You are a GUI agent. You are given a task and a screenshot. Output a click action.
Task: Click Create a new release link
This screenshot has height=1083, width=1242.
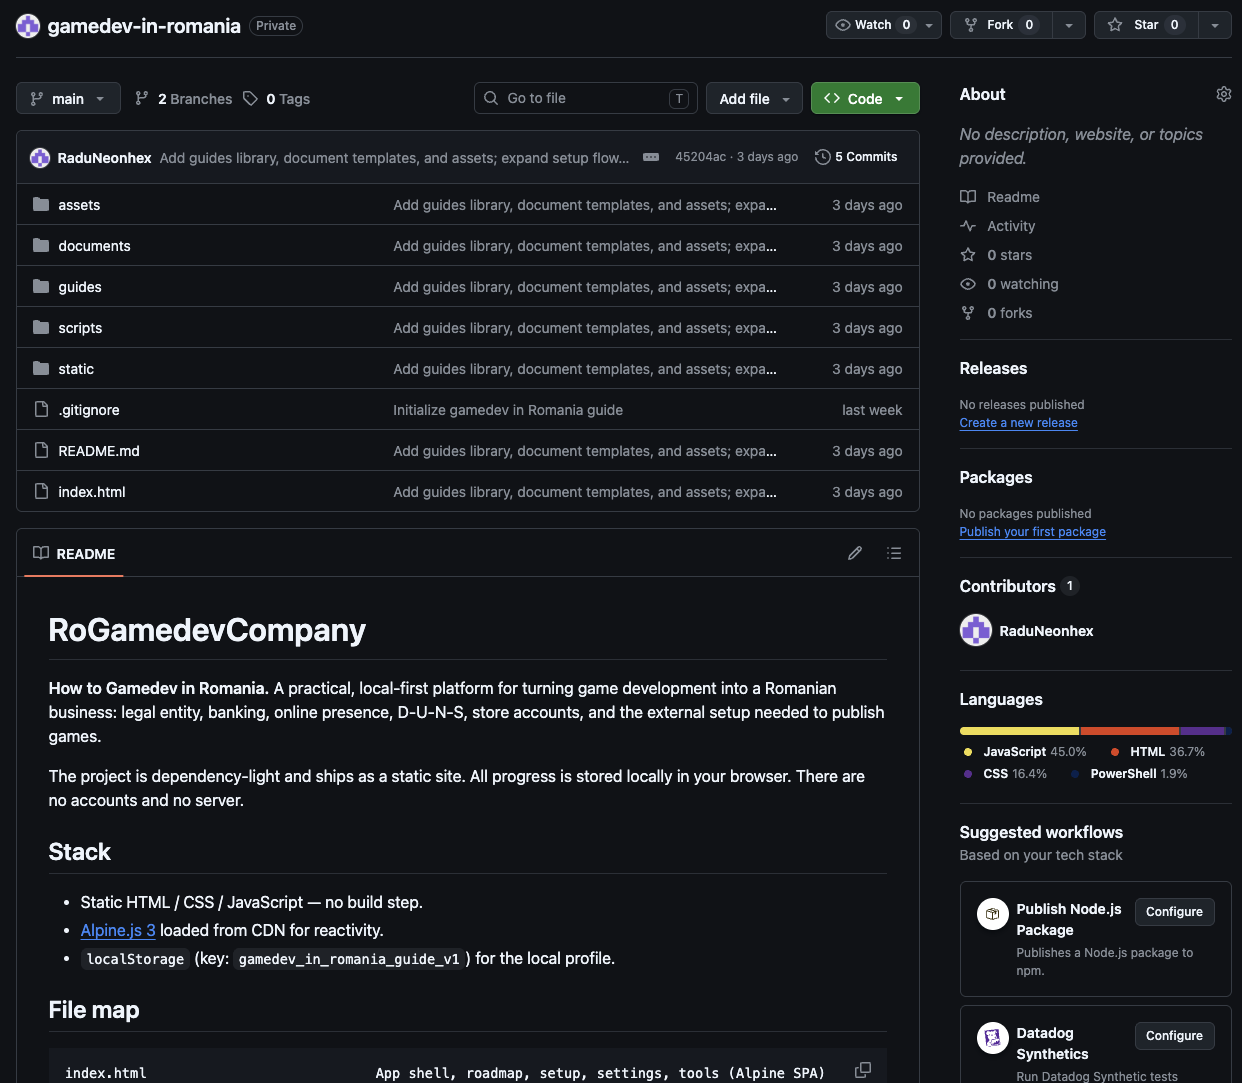pos(1018,423)
